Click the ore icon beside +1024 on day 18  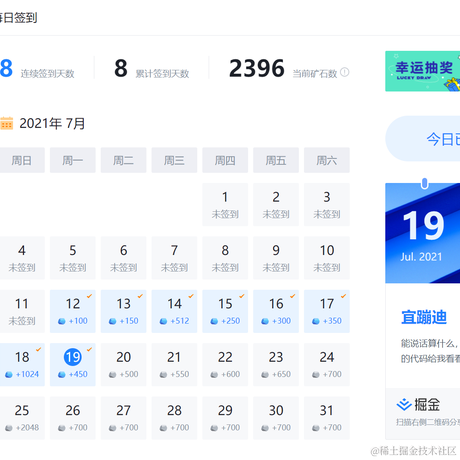[x=9, y=374]
